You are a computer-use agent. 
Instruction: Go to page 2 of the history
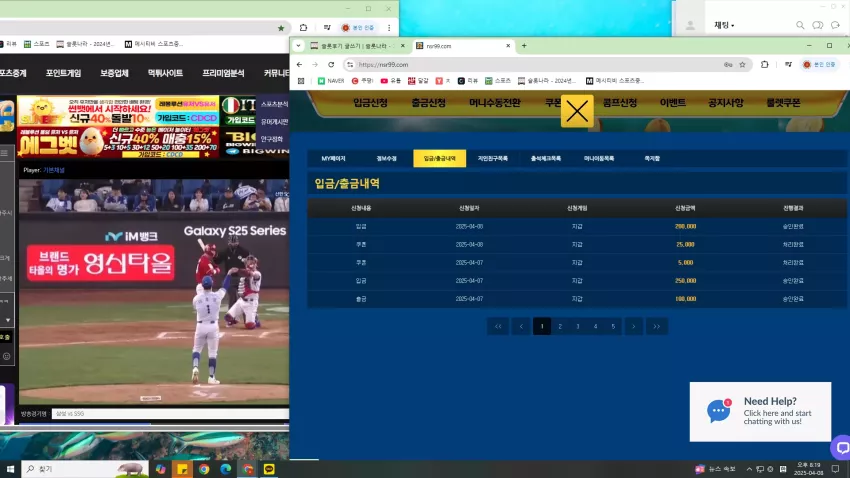[560, 326]
